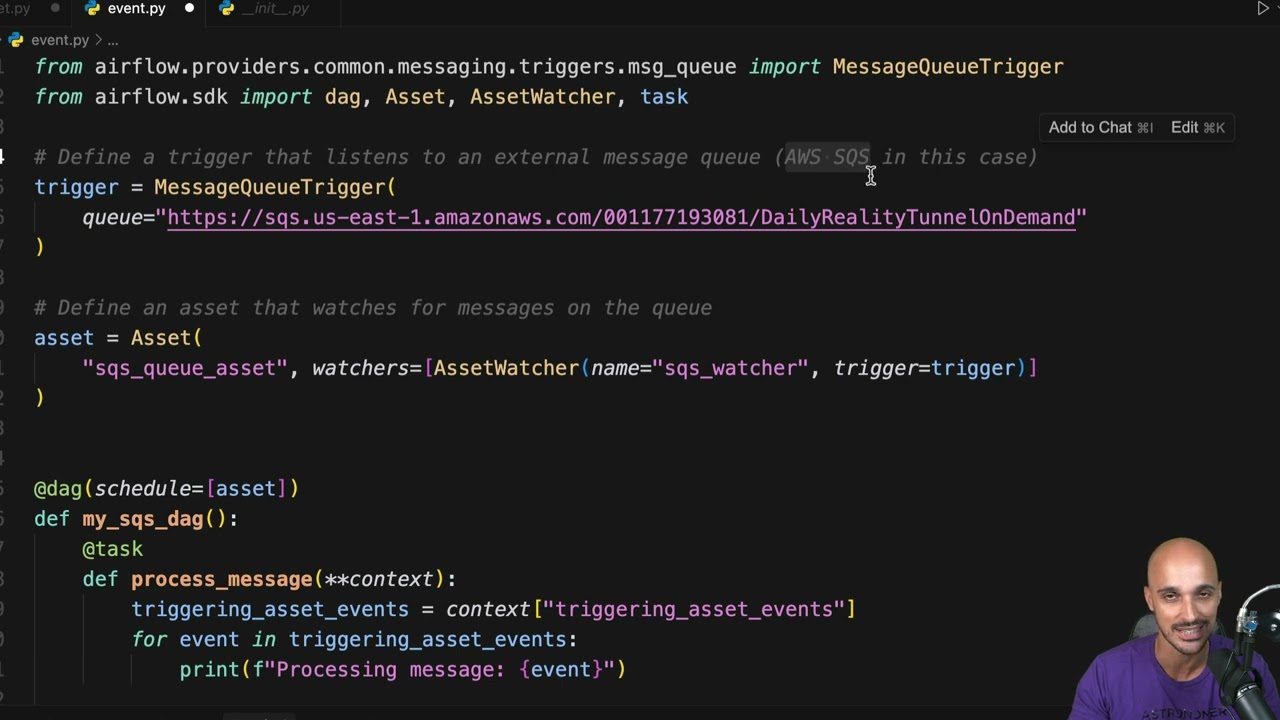Click the "sqs_queue_asset" string
This screenshot has width=1280, height=720.
pos(185,368)
